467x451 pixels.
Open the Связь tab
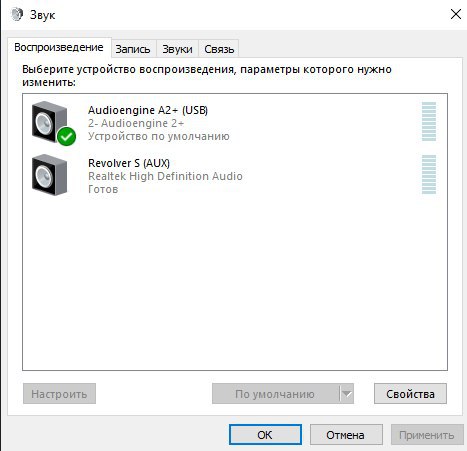(x=219, y=49)
